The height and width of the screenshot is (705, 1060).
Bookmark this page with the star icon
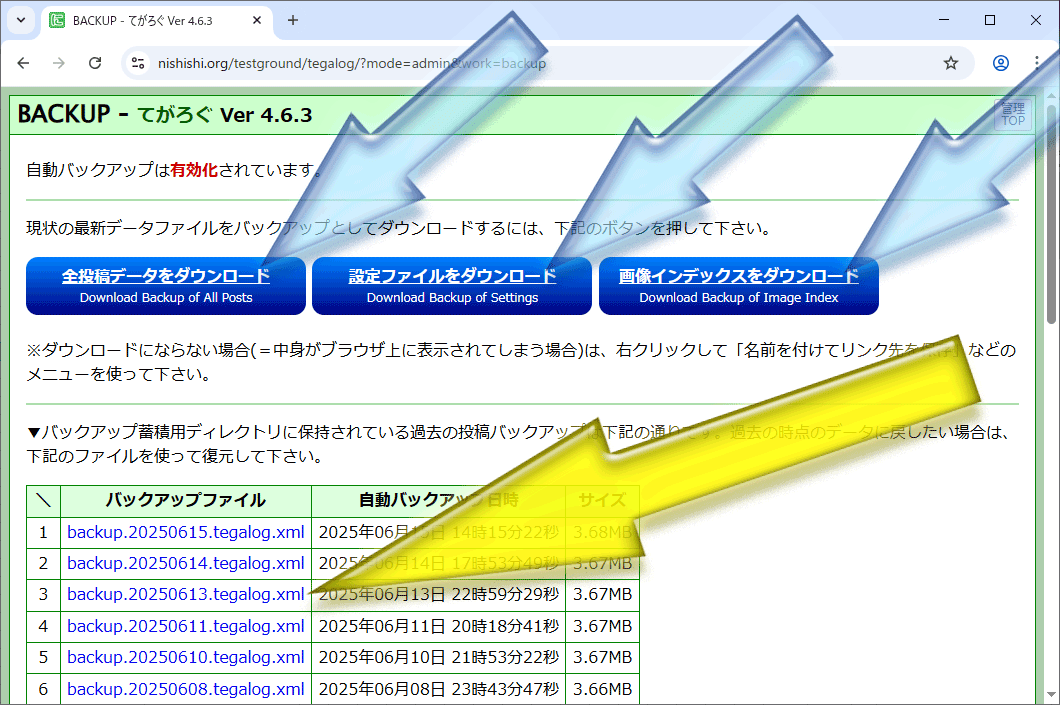coord(950,63)
